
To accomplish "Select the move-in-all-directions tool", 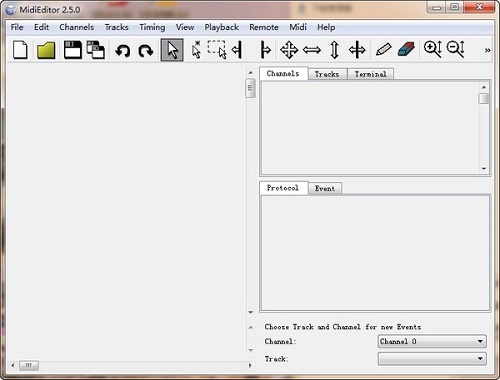I will pyautogui.click(x=289, y=50).
